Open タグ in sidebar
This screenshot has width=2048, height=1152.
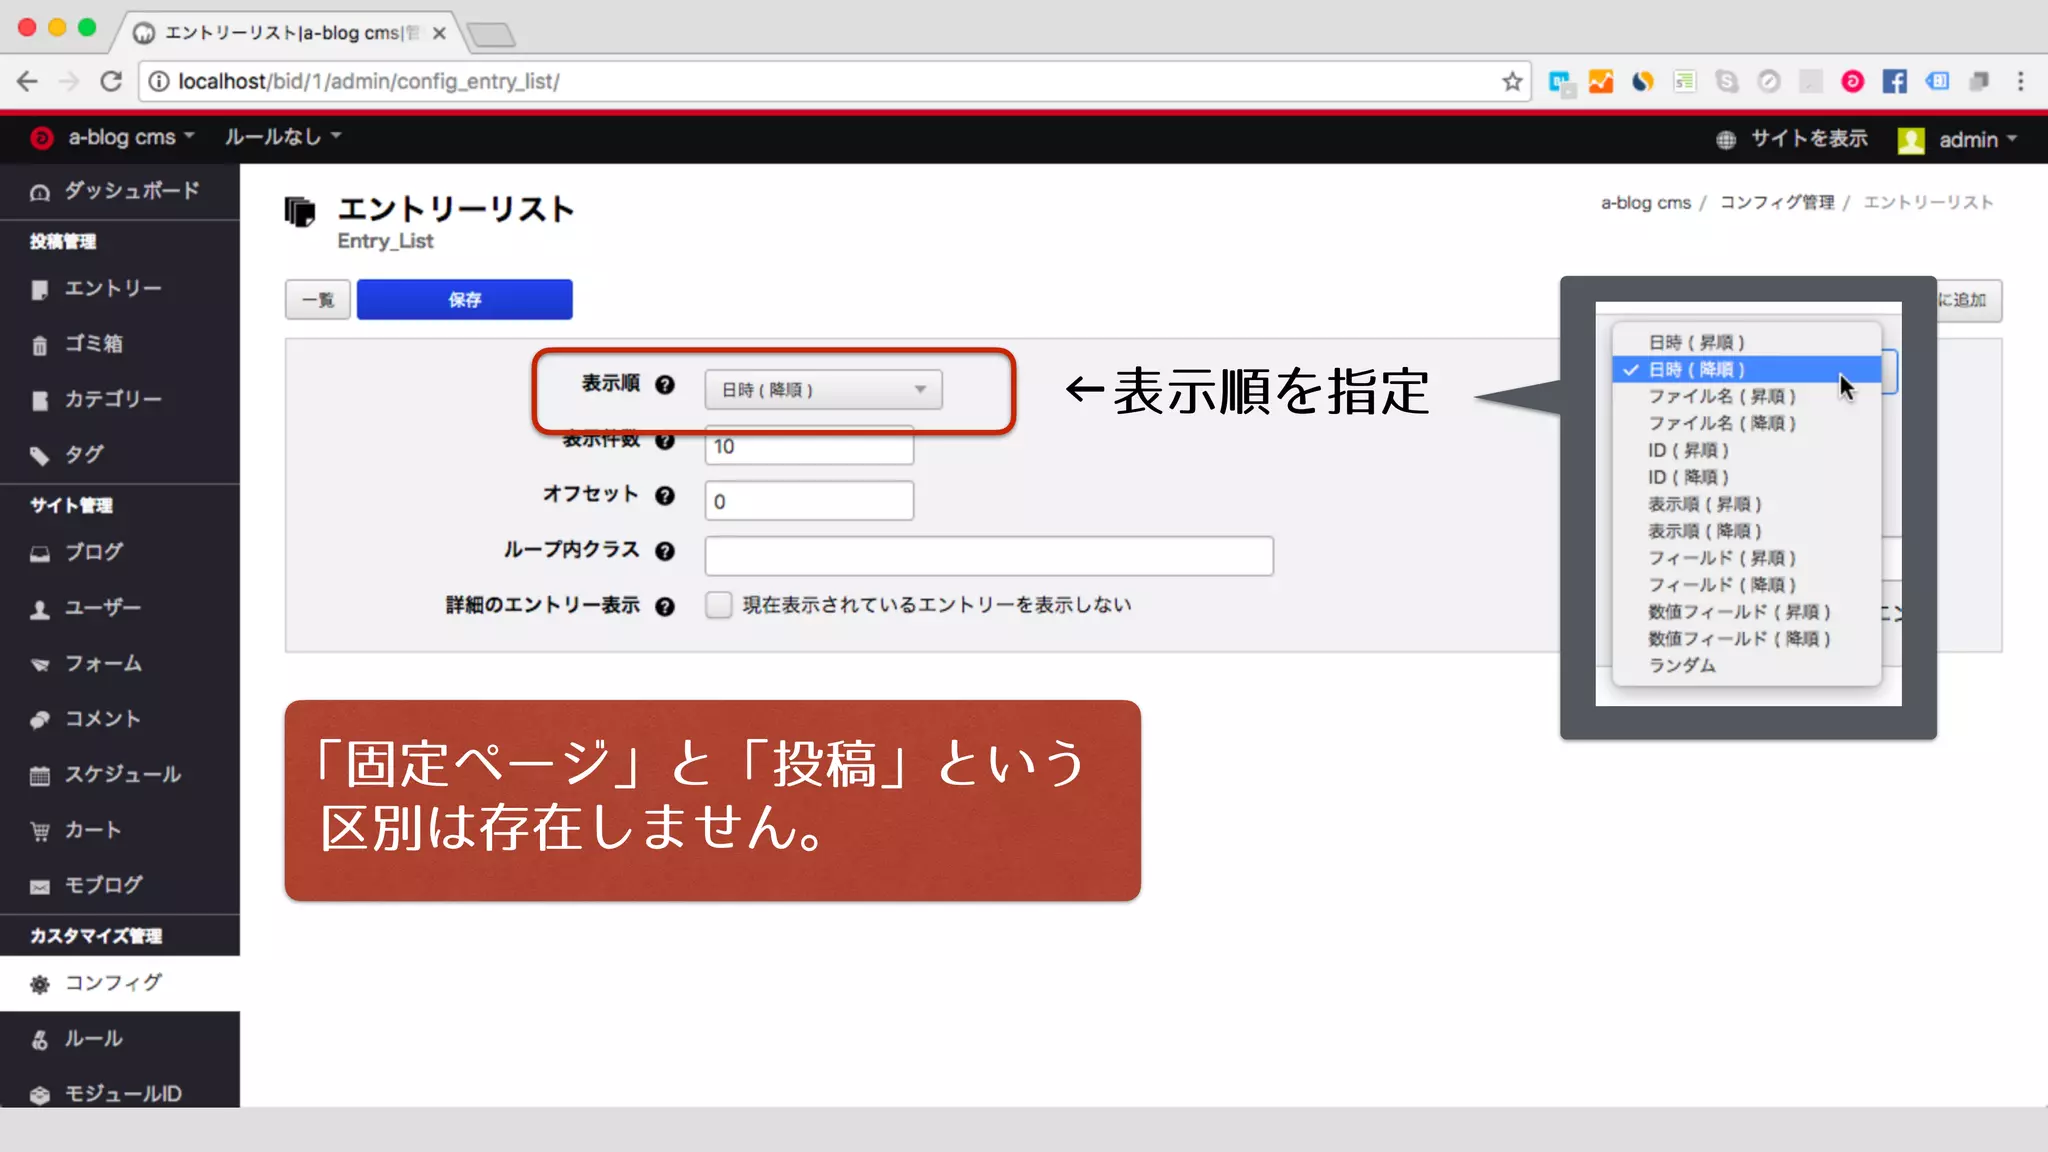click(120, 455)
